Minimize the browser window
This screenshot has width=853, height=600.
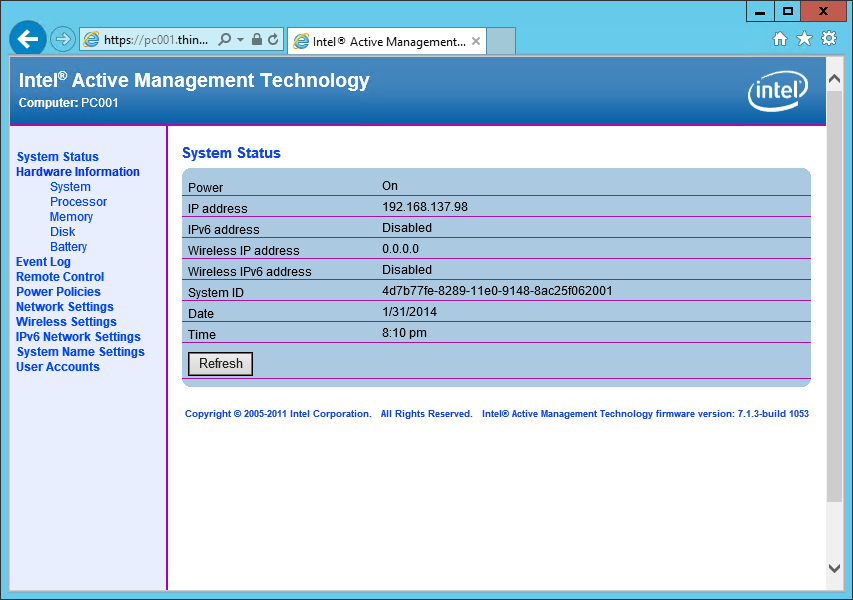click(761, 11)
